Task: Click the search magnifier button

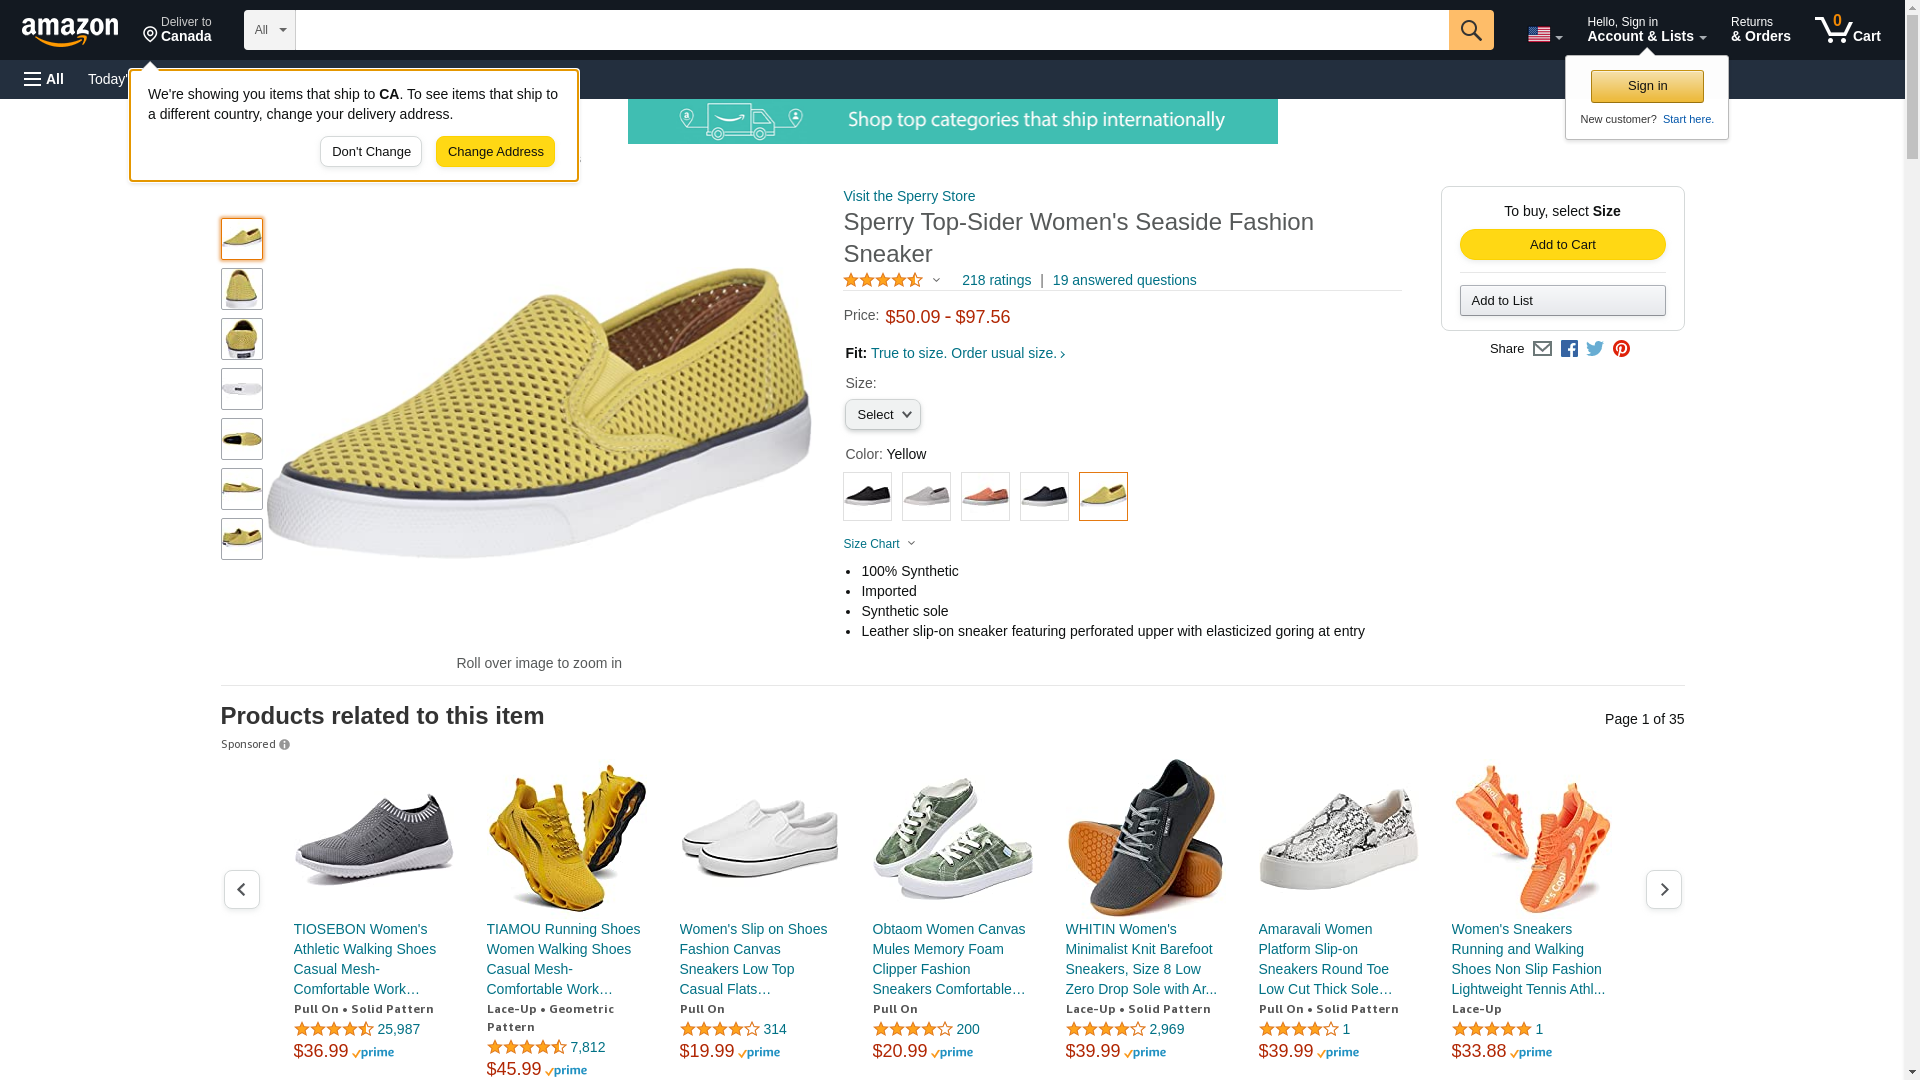Action: [x=1471, y=30]
